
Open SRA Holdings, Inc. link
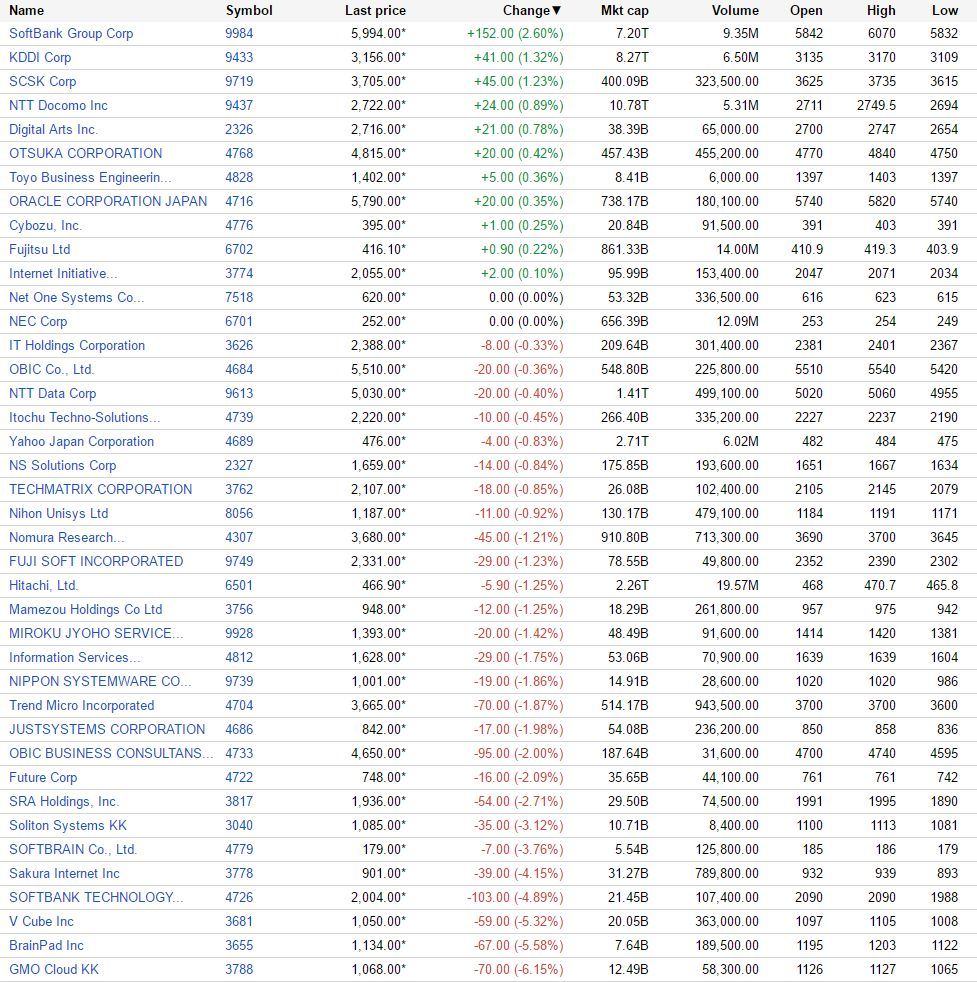64,802
